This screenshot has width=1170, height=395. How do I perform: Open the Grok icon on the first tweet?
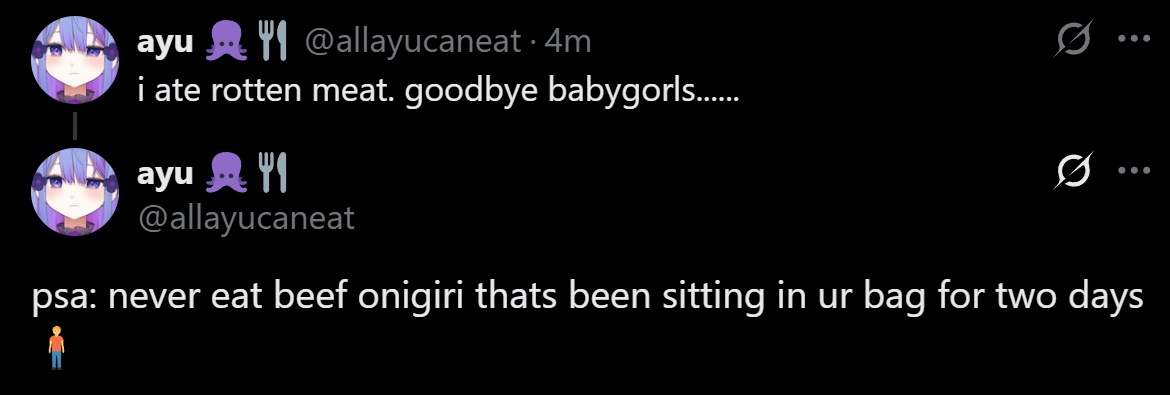[1074, 39]
